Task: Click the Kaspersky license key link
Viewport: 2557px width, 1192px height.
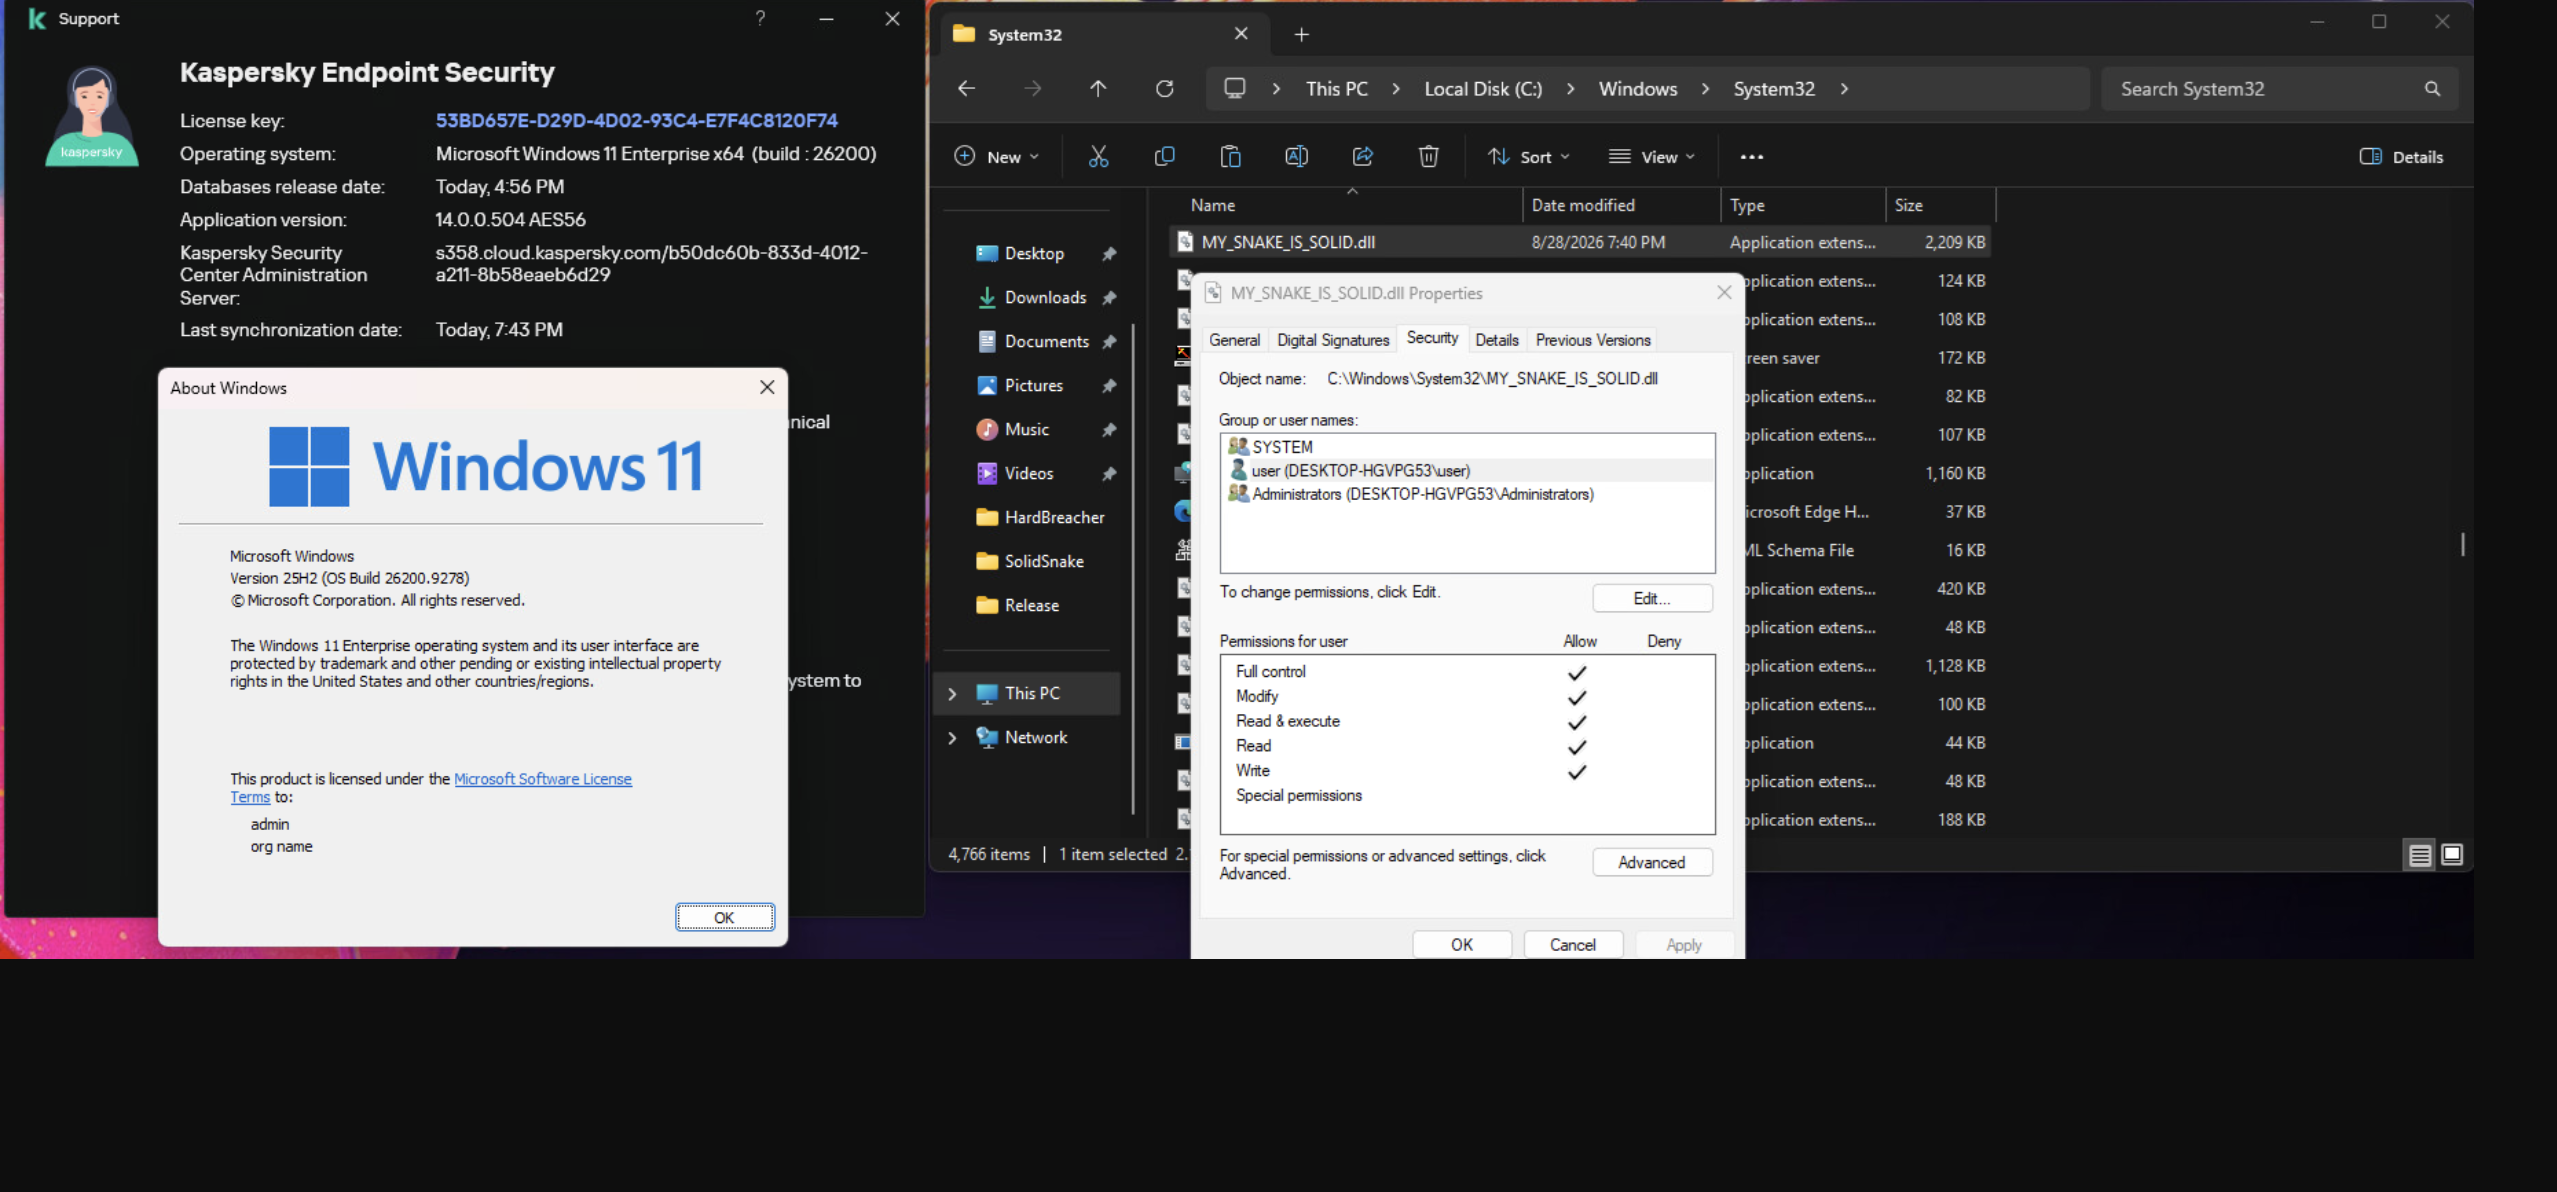Action: 636,120
